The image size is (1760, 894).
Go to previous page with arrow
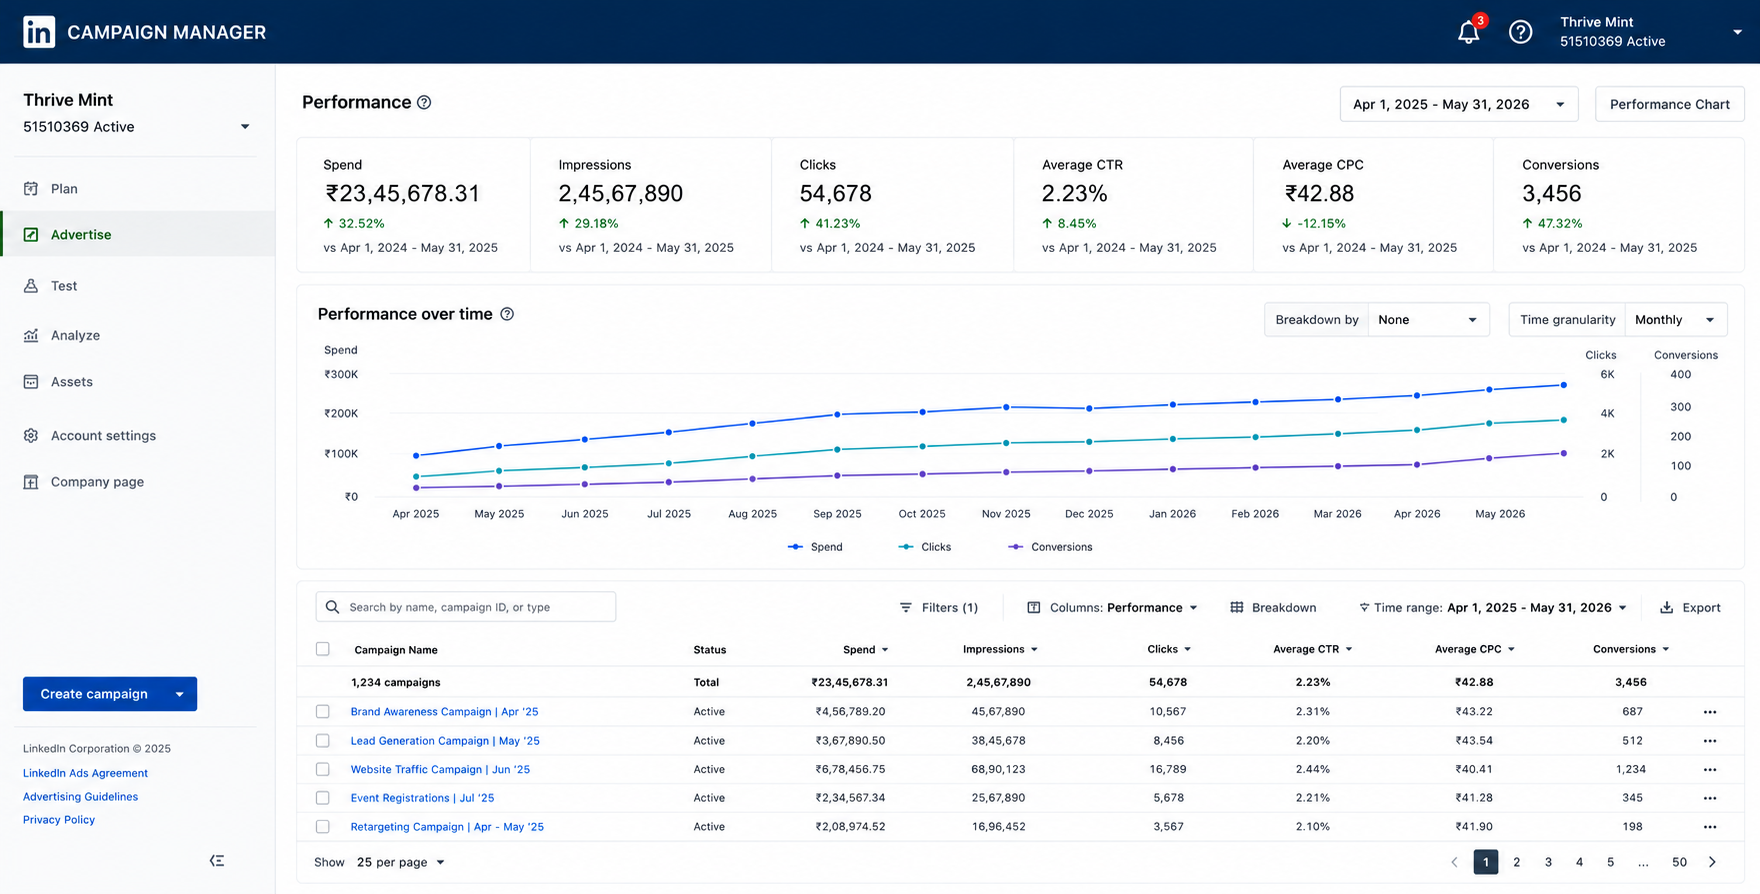1454,862
